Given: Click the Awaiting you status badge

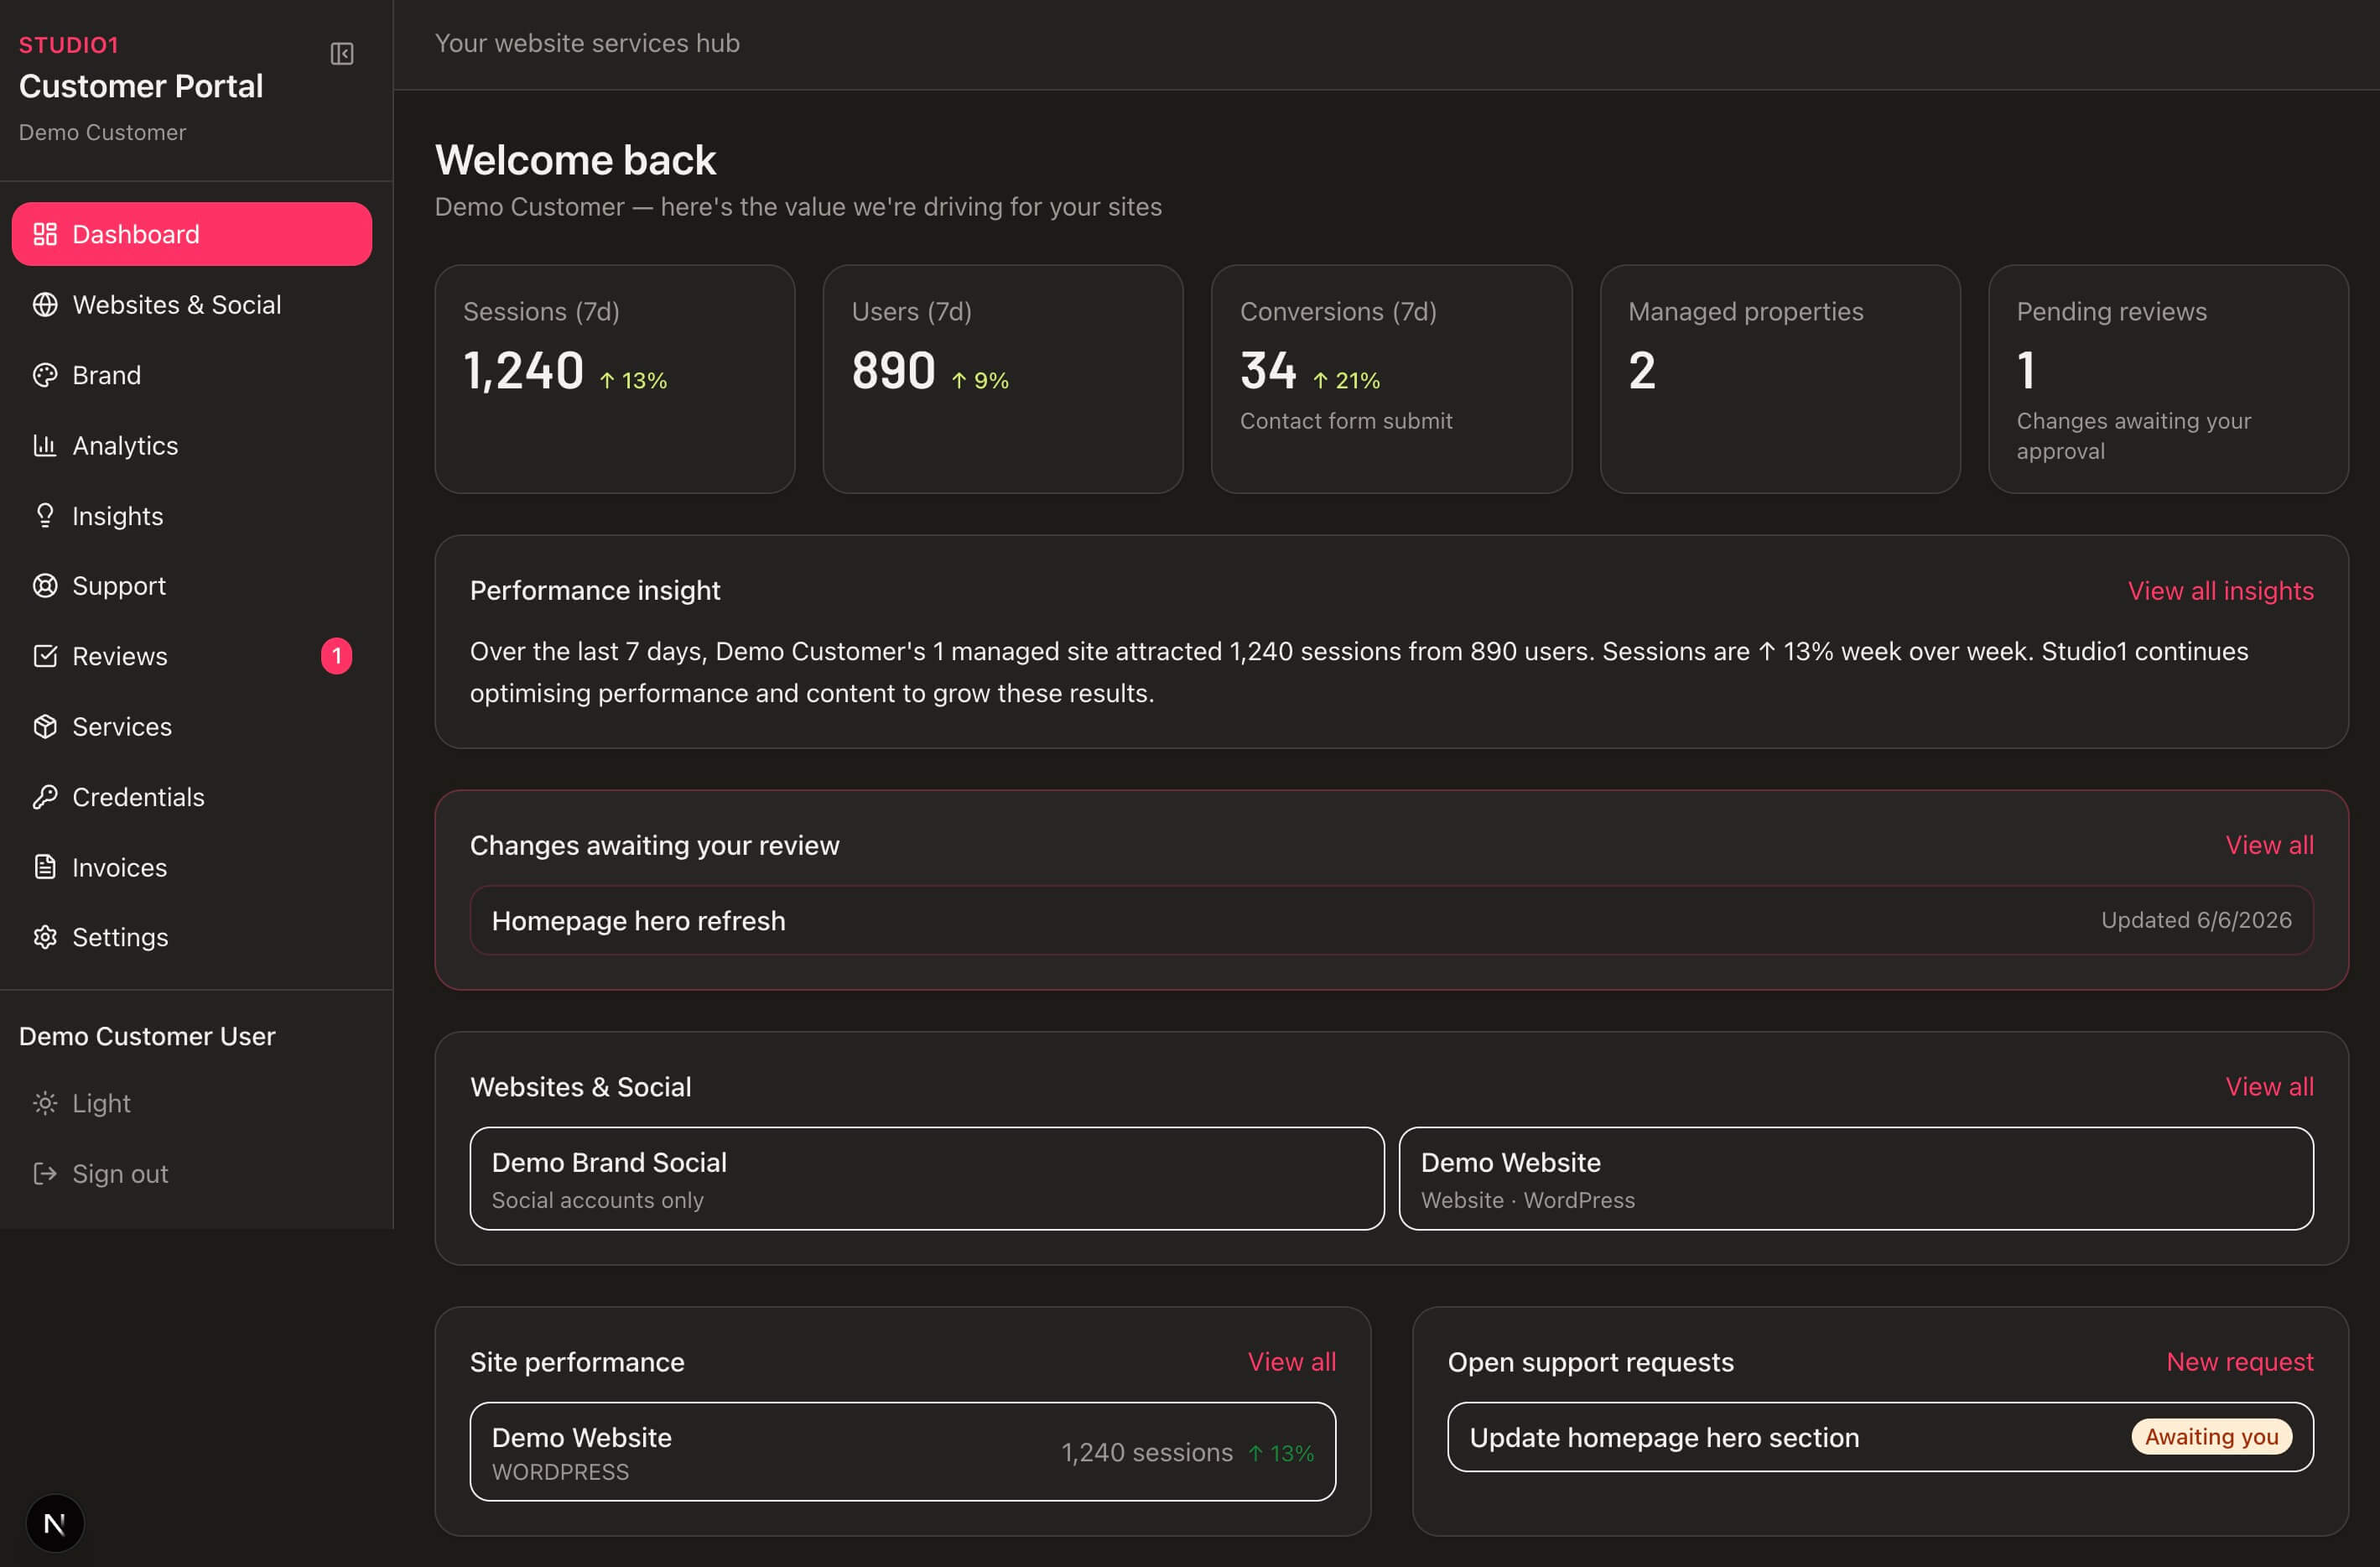Looking at the screenshot, I should pos(2211,1437).
